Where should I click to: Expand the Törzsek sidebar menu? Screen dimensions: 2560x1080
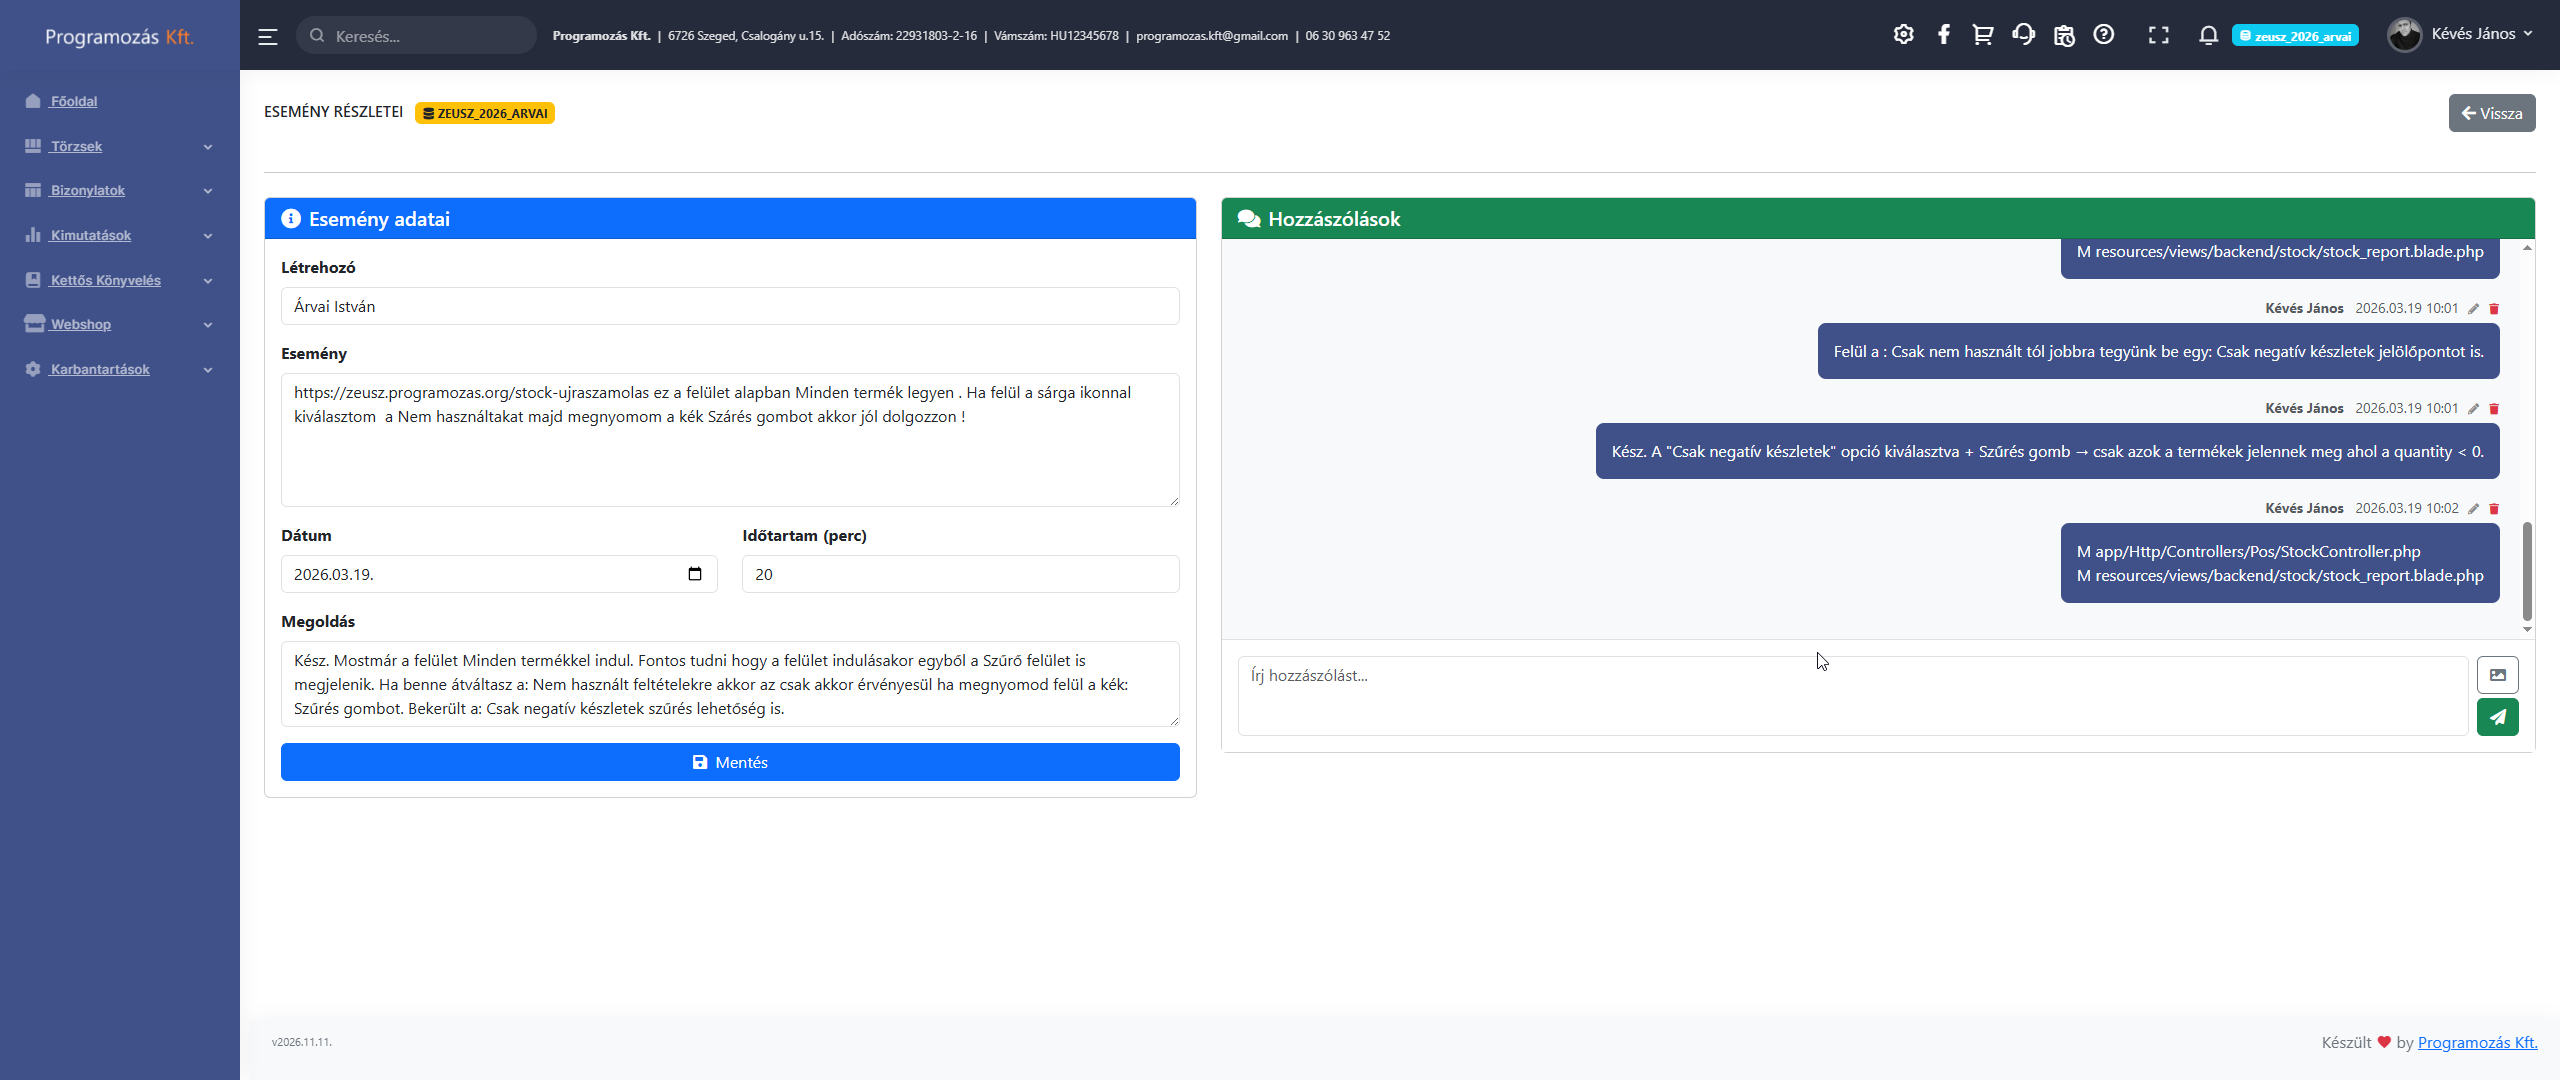(118, 146)
